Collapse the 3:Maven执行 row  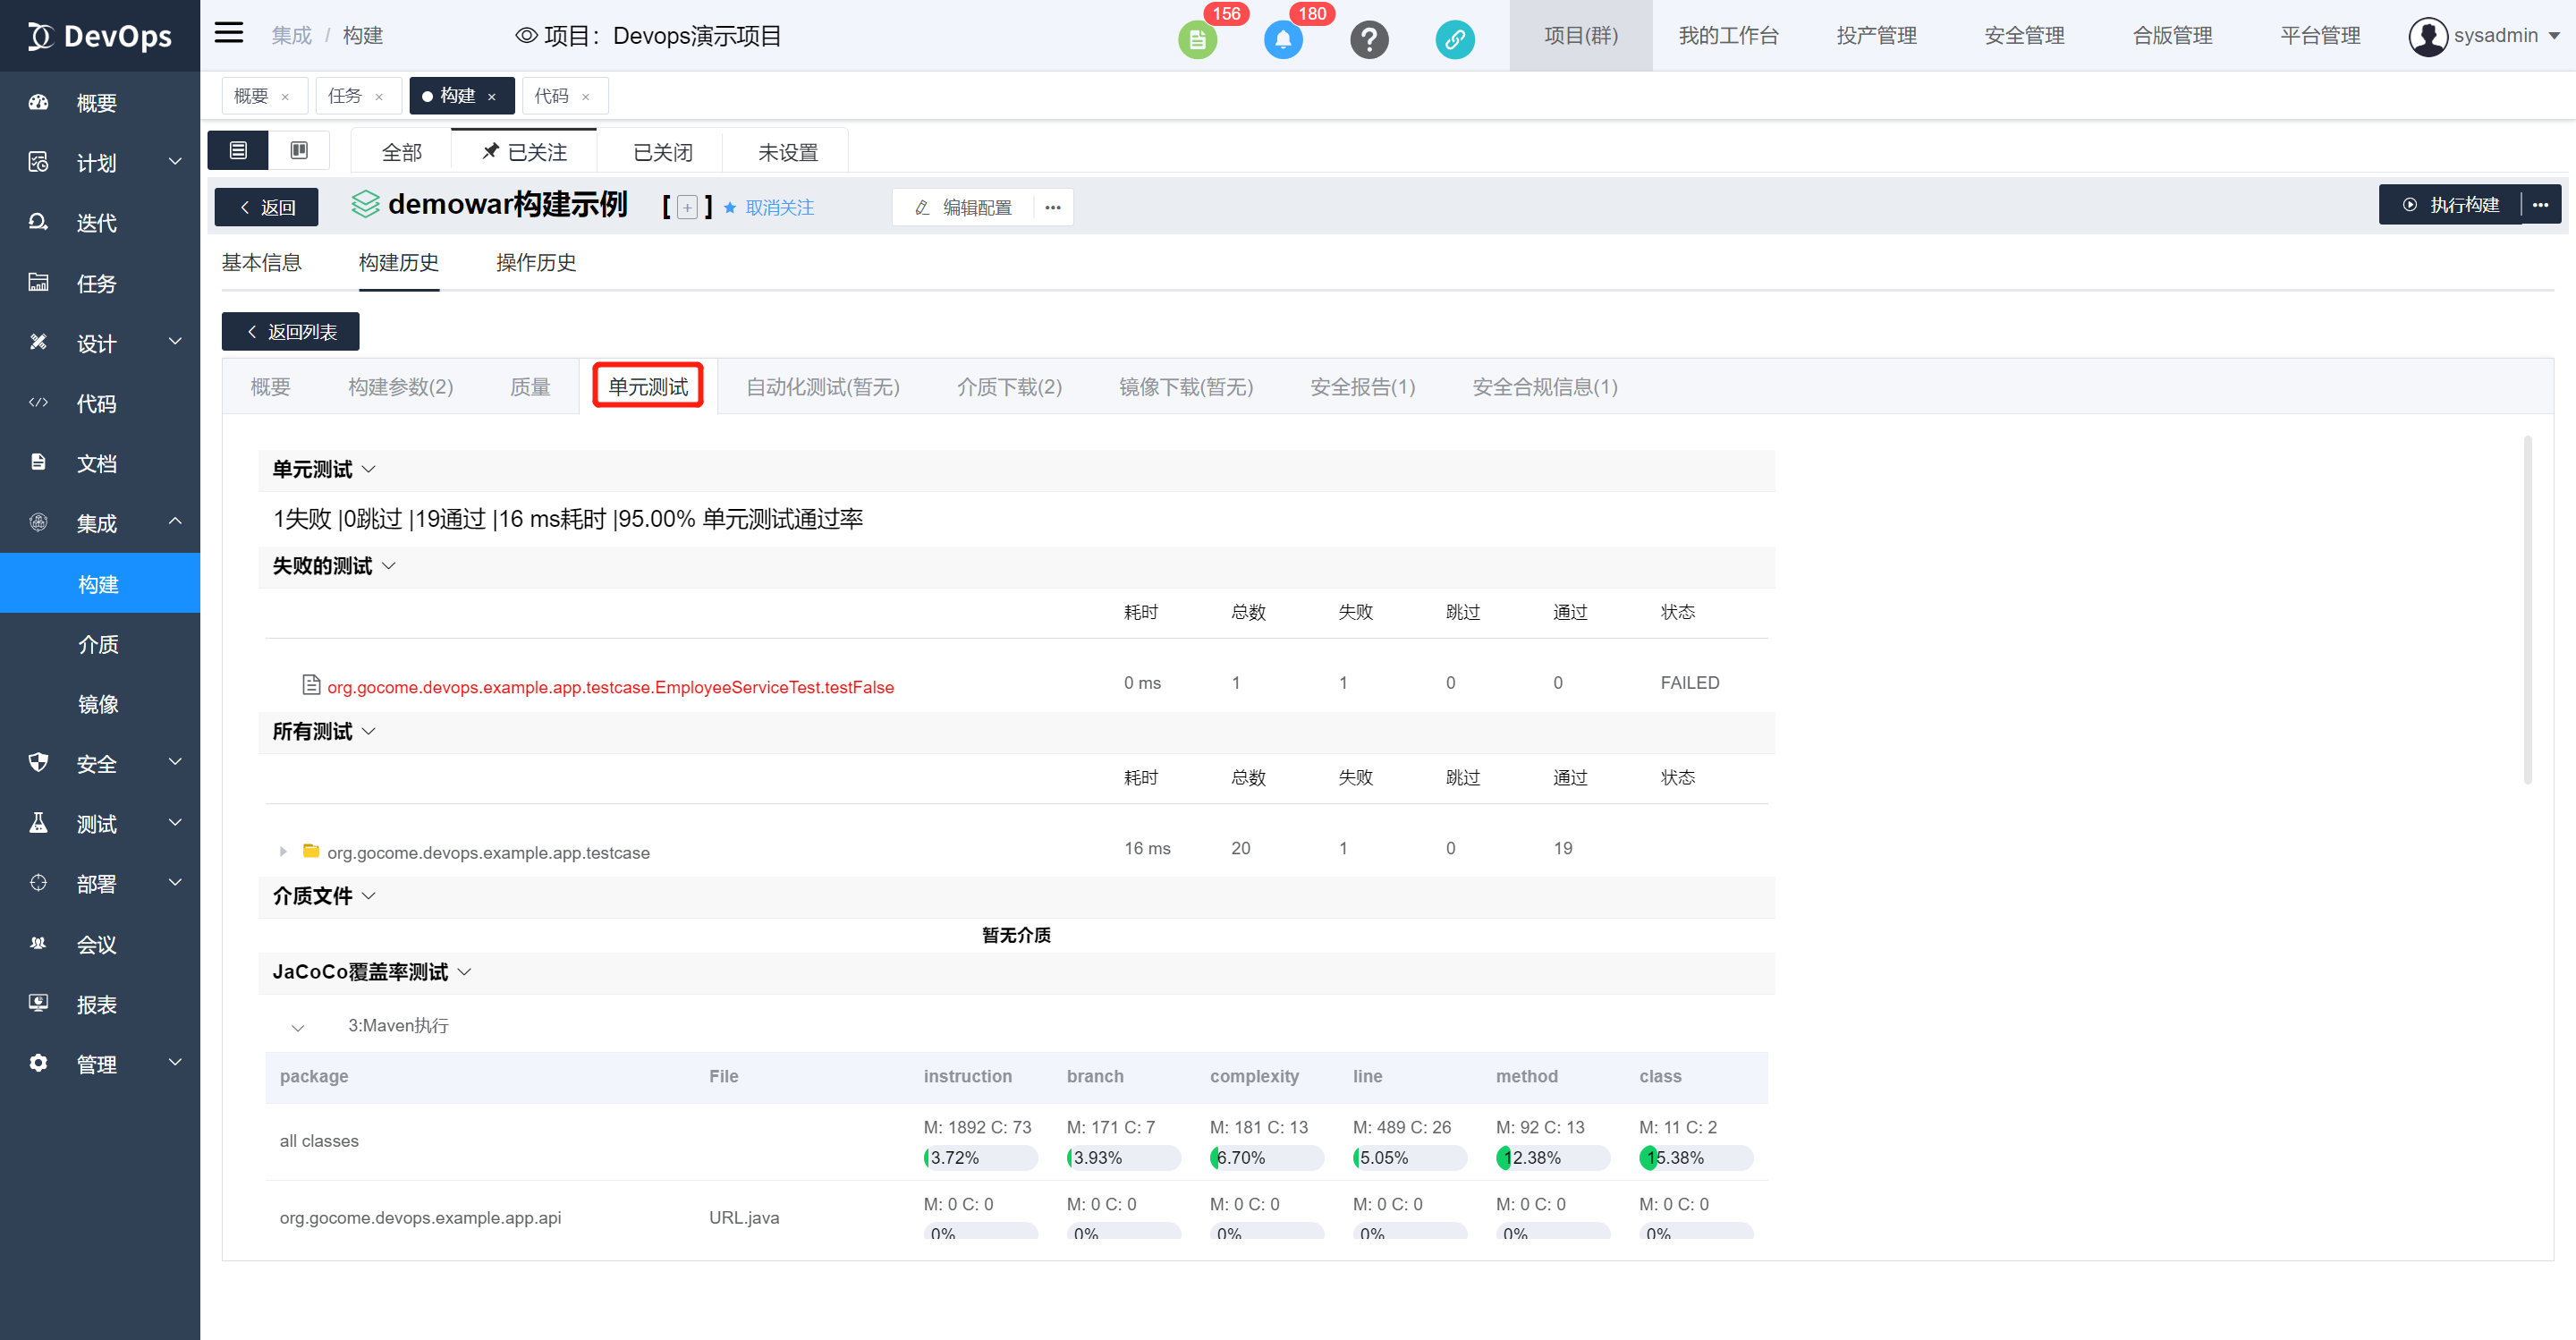pos(298,1027)
